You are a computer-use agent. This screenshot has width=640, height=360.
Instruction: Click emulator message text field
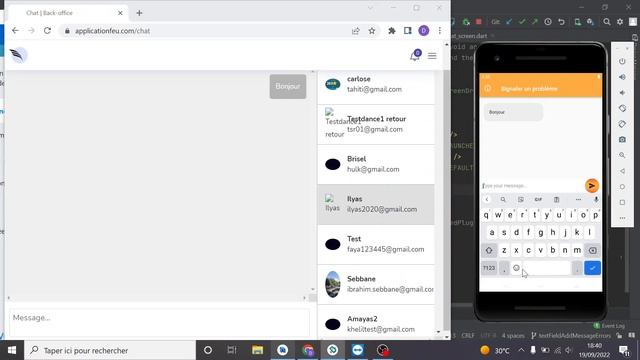532,186
